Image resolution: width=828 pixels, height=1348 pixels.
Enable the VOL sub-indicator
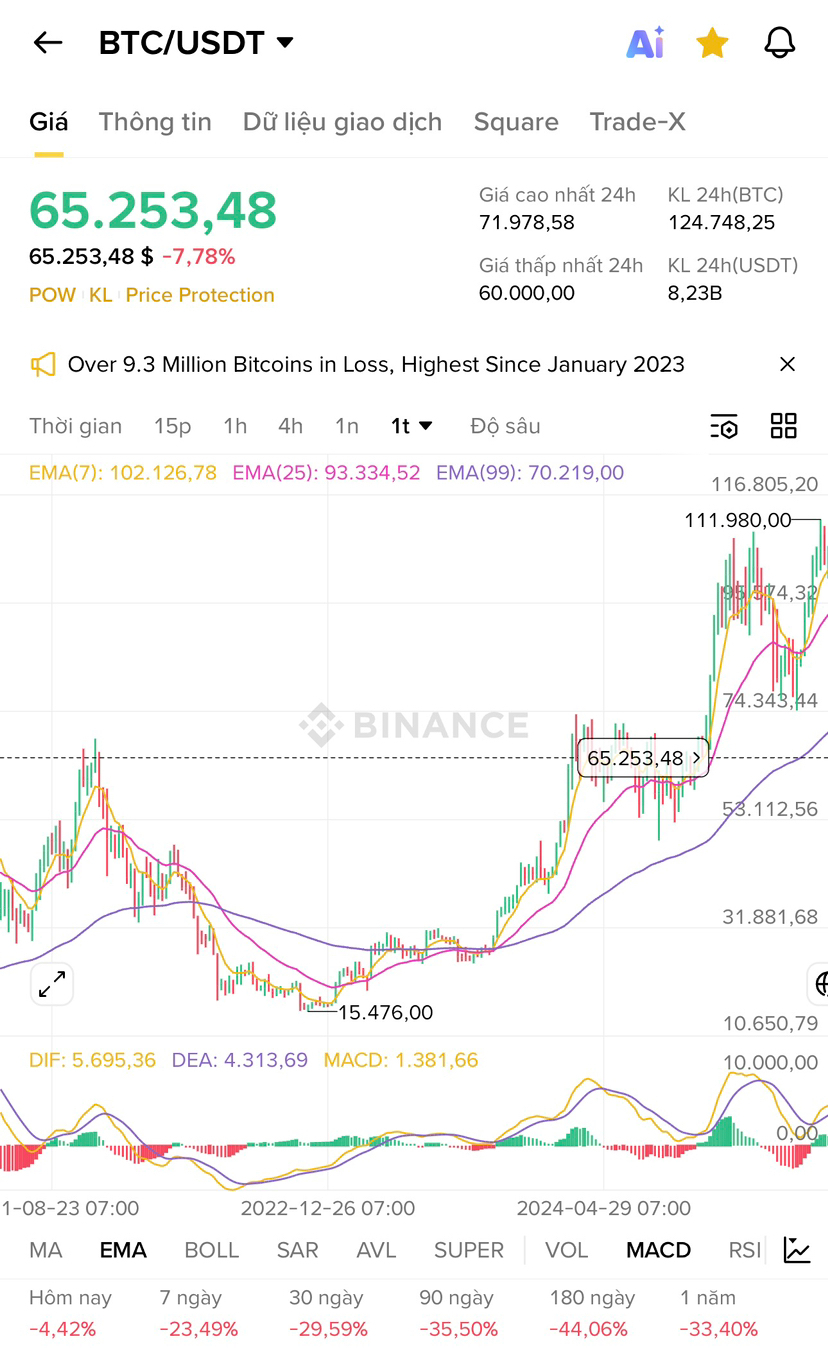[567, 1250]
